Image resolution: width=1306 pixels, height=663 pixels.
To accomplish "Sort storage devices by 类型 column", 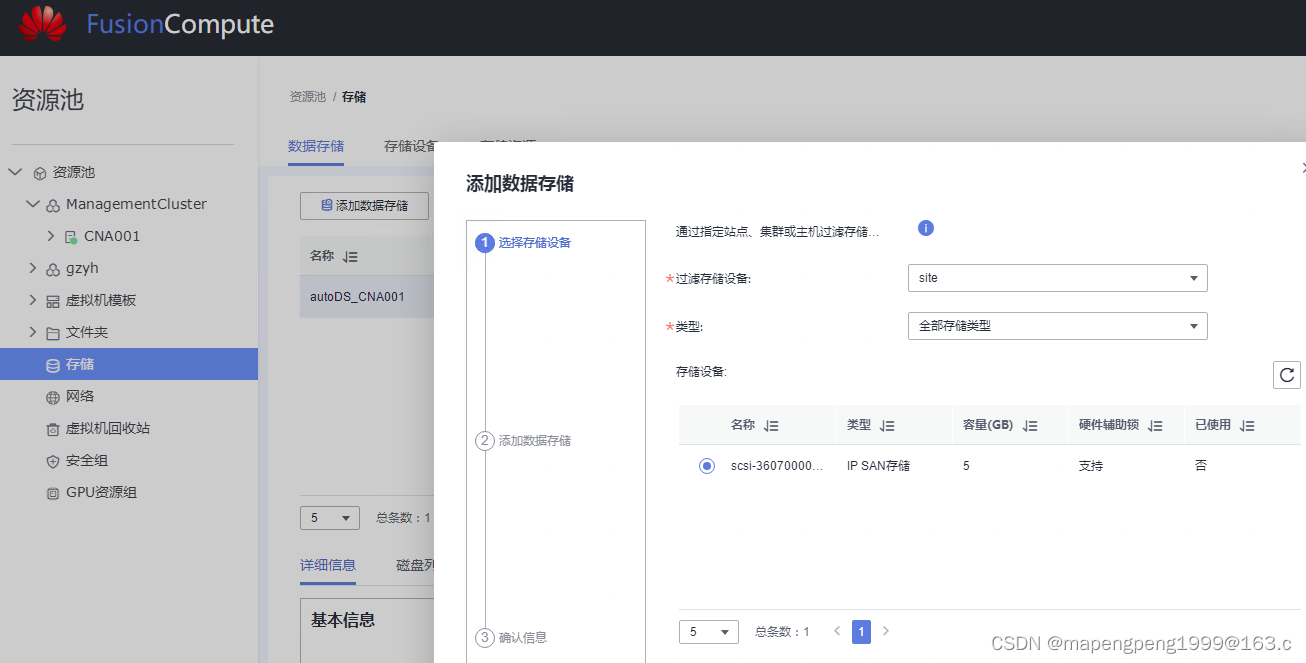I will [887, 425].
